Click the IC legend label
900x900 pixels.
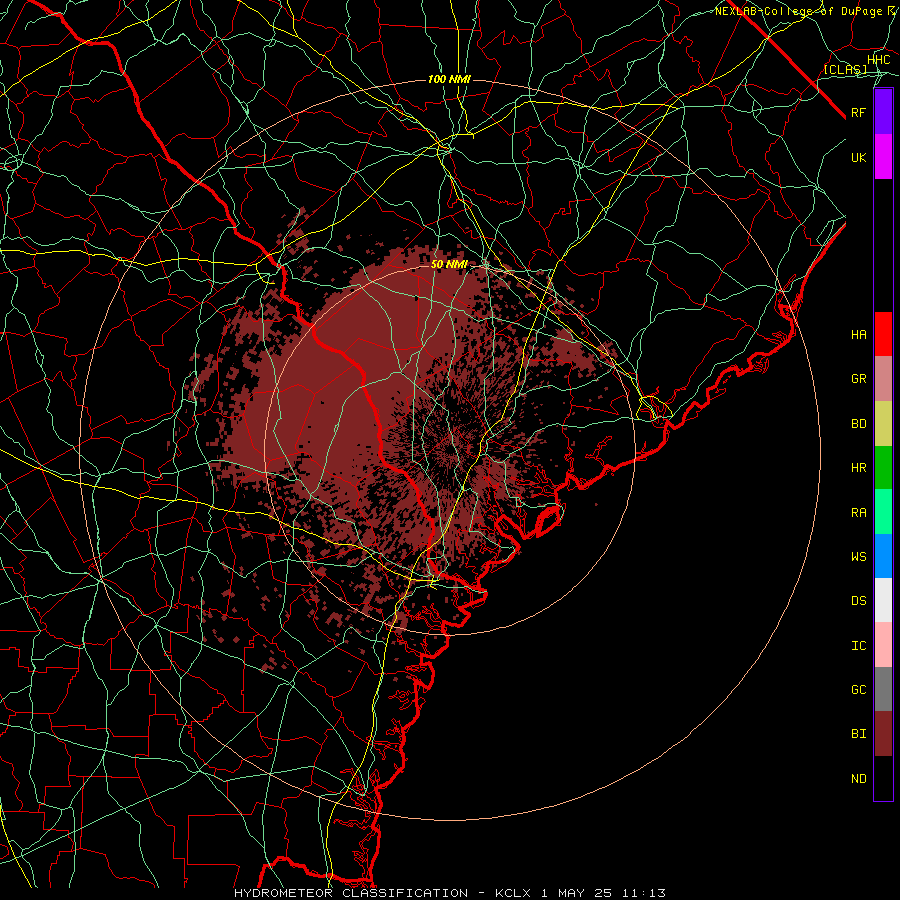tap(858, 646)
